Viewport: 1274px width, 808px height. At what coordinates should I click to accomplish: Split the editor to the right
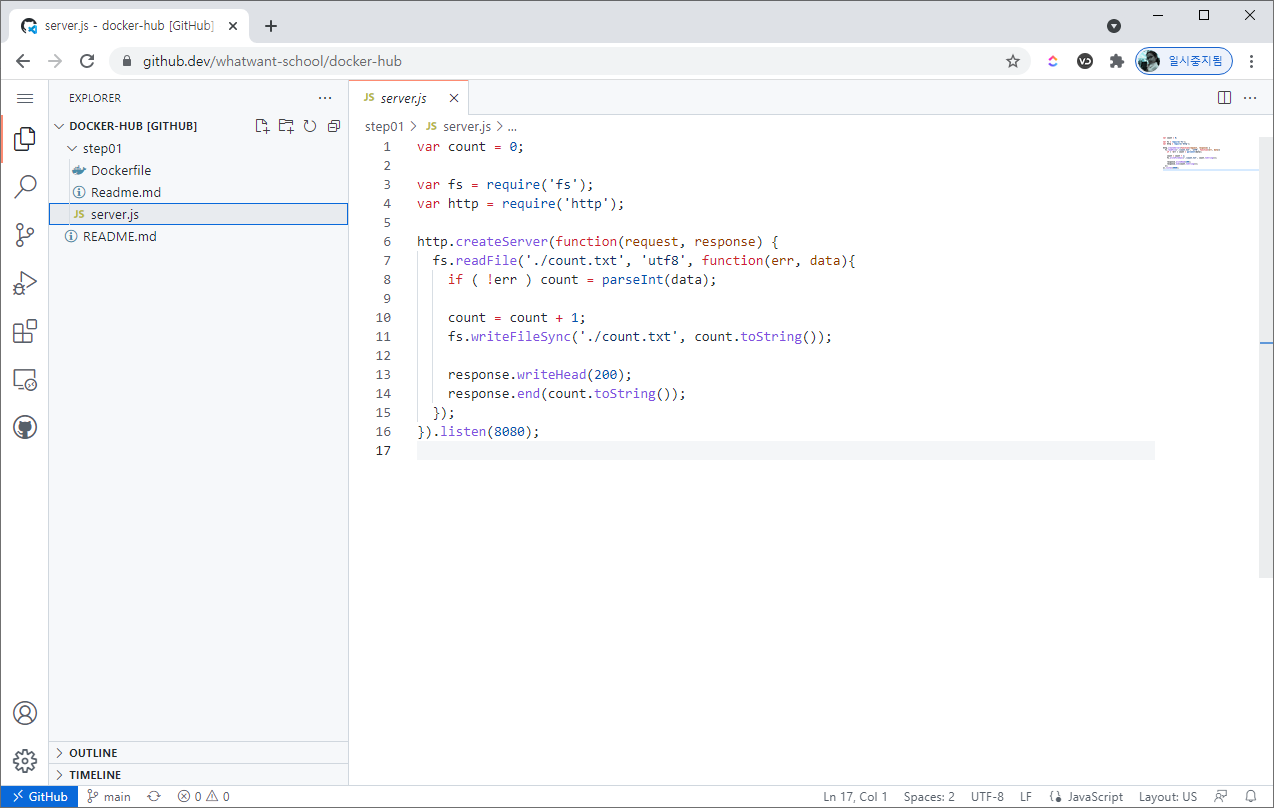tap(1224, 98)
